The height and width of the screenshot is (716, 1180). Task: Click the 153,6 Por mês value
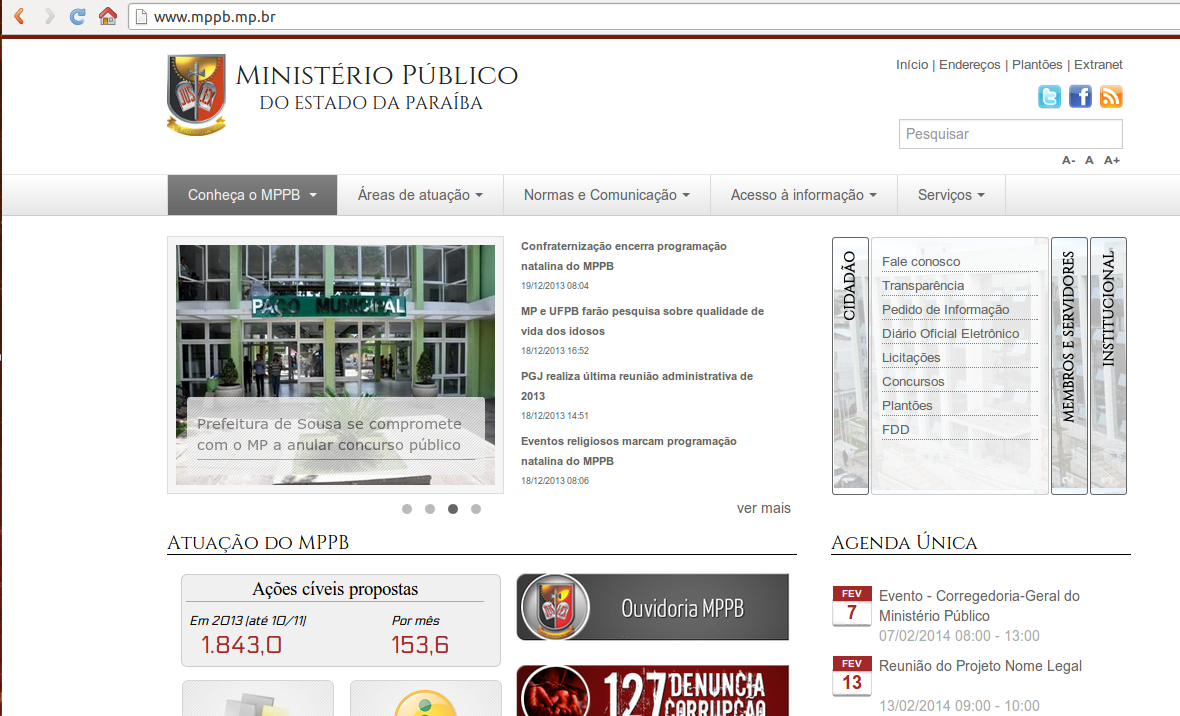[420, 644]
